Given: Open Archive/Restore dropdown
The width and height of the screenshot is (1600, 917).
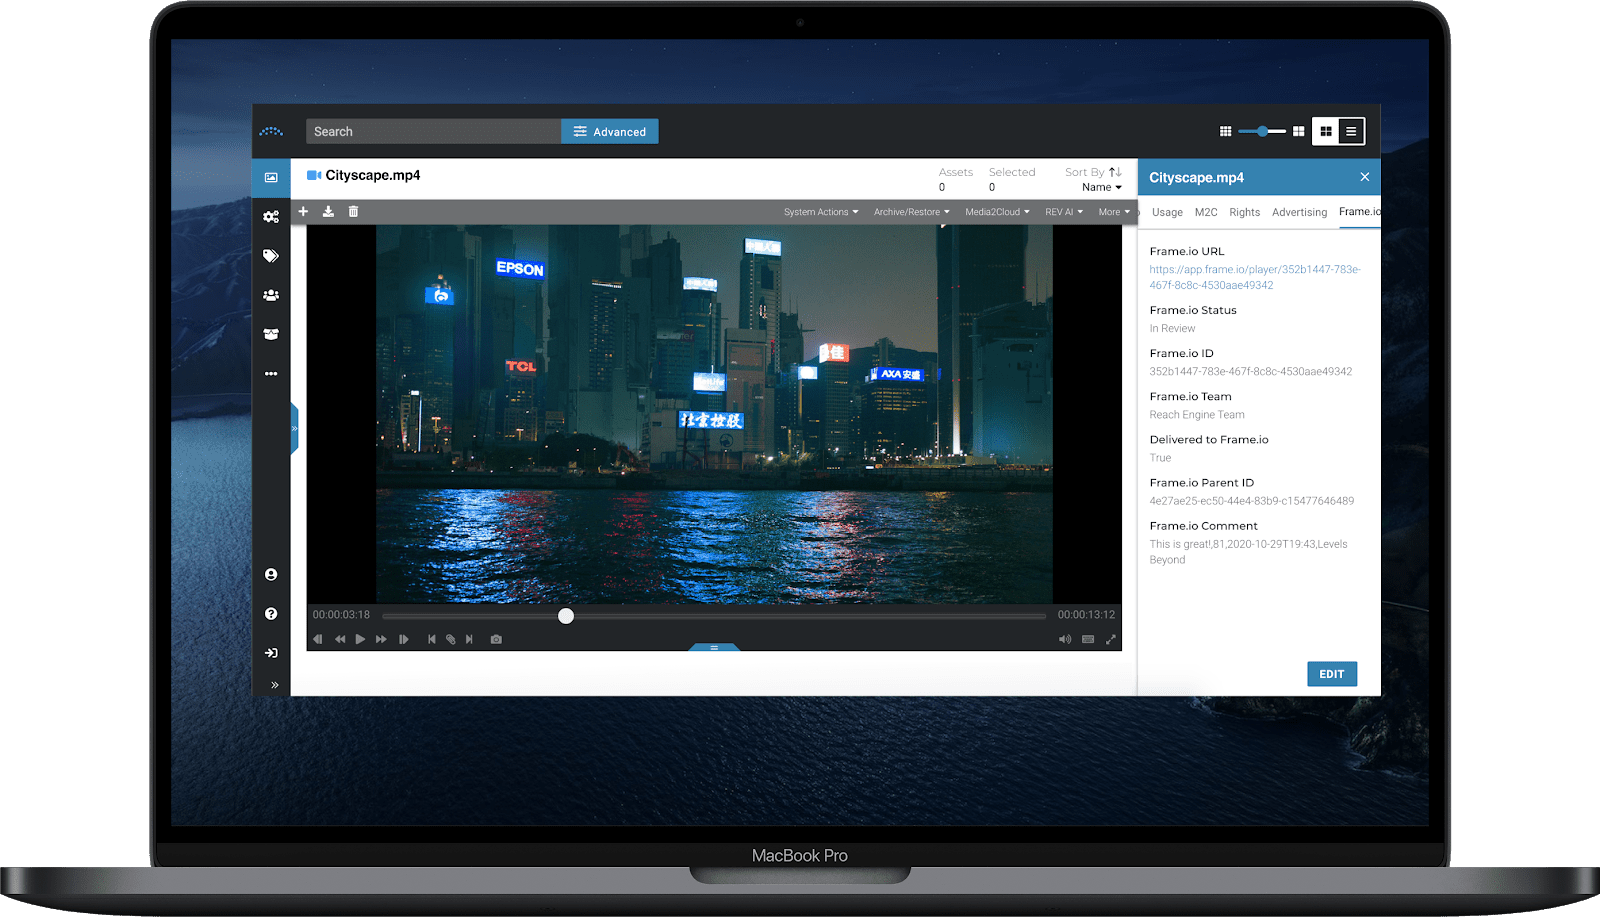Looking at the screenshot, I should tap(911, 212).
